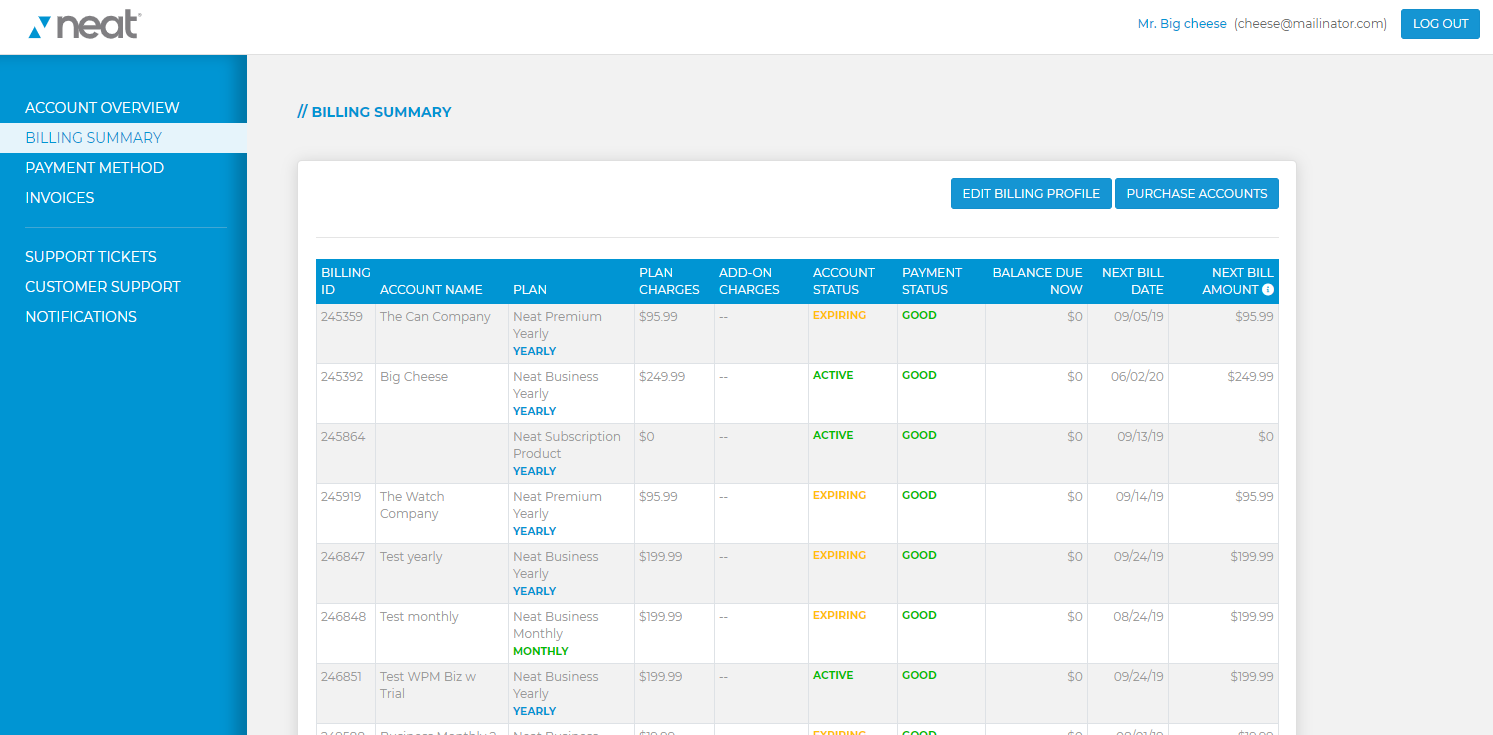Screen dimensions: 1493x735
Task: Click EXPIRING status for Test monthly
Action: click(x=840, y=615)
